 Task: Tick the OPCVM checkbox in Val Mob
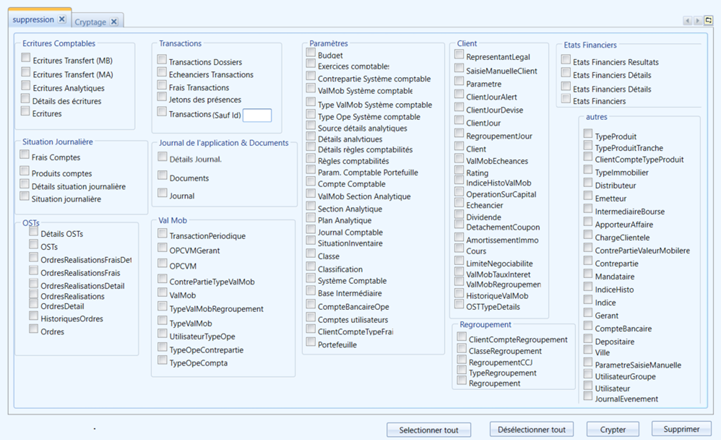point(162,263)
